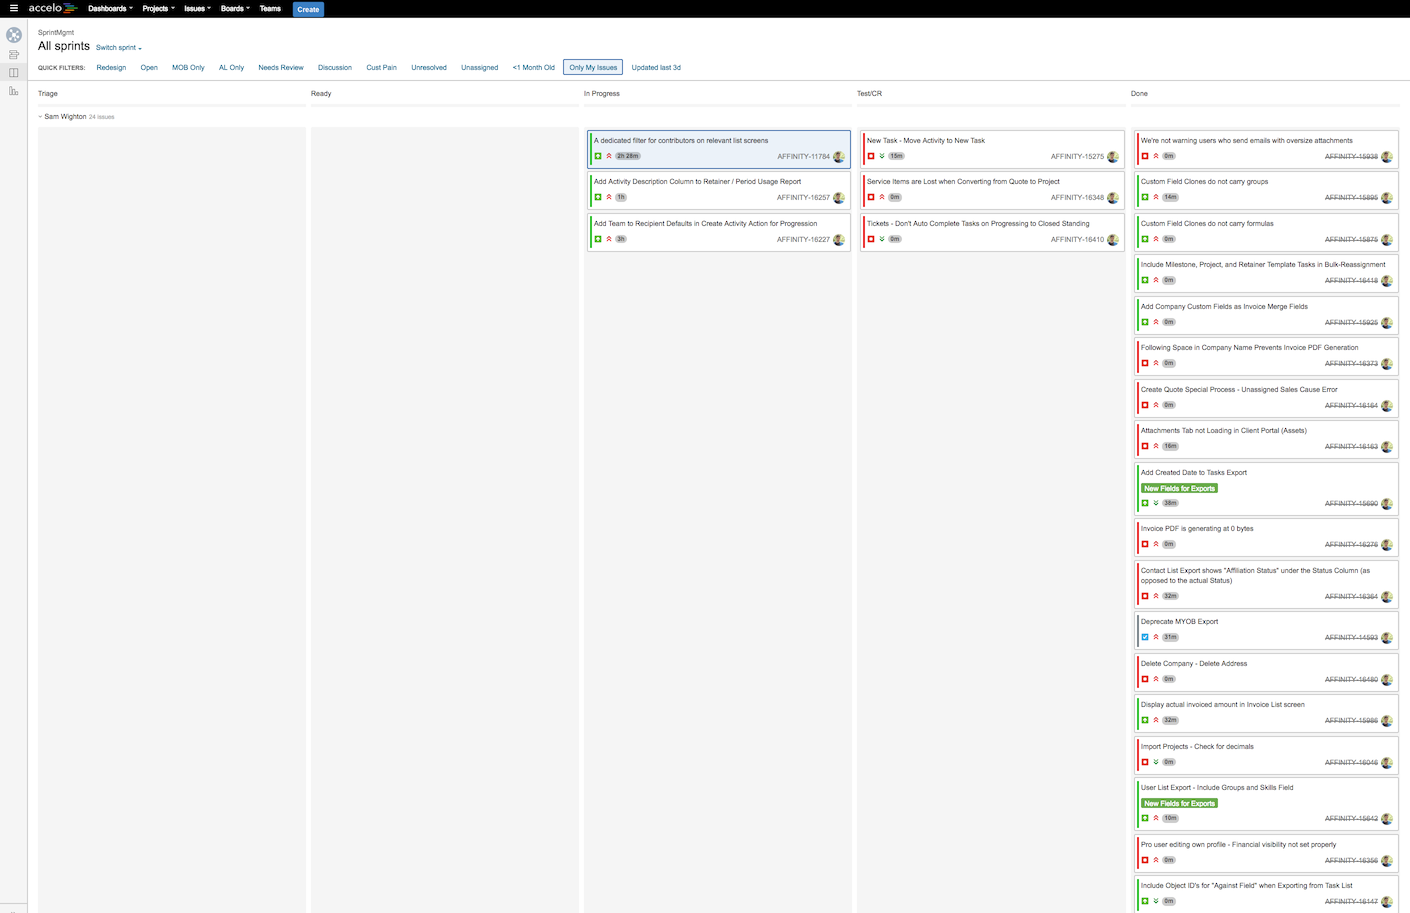Click the green status square on AFFINITY-11784
Viewport: 1410px width, 913px height.
coord(598,156)
